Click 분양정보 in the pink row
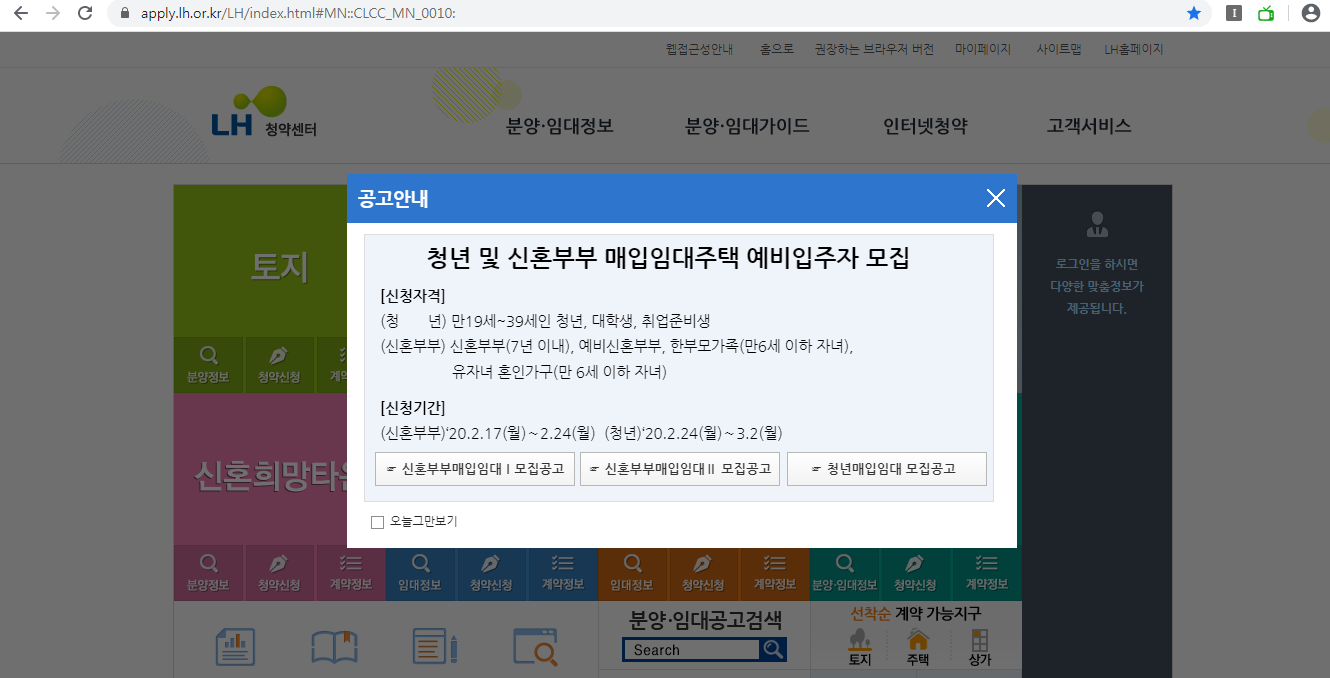 click(208, 573)
